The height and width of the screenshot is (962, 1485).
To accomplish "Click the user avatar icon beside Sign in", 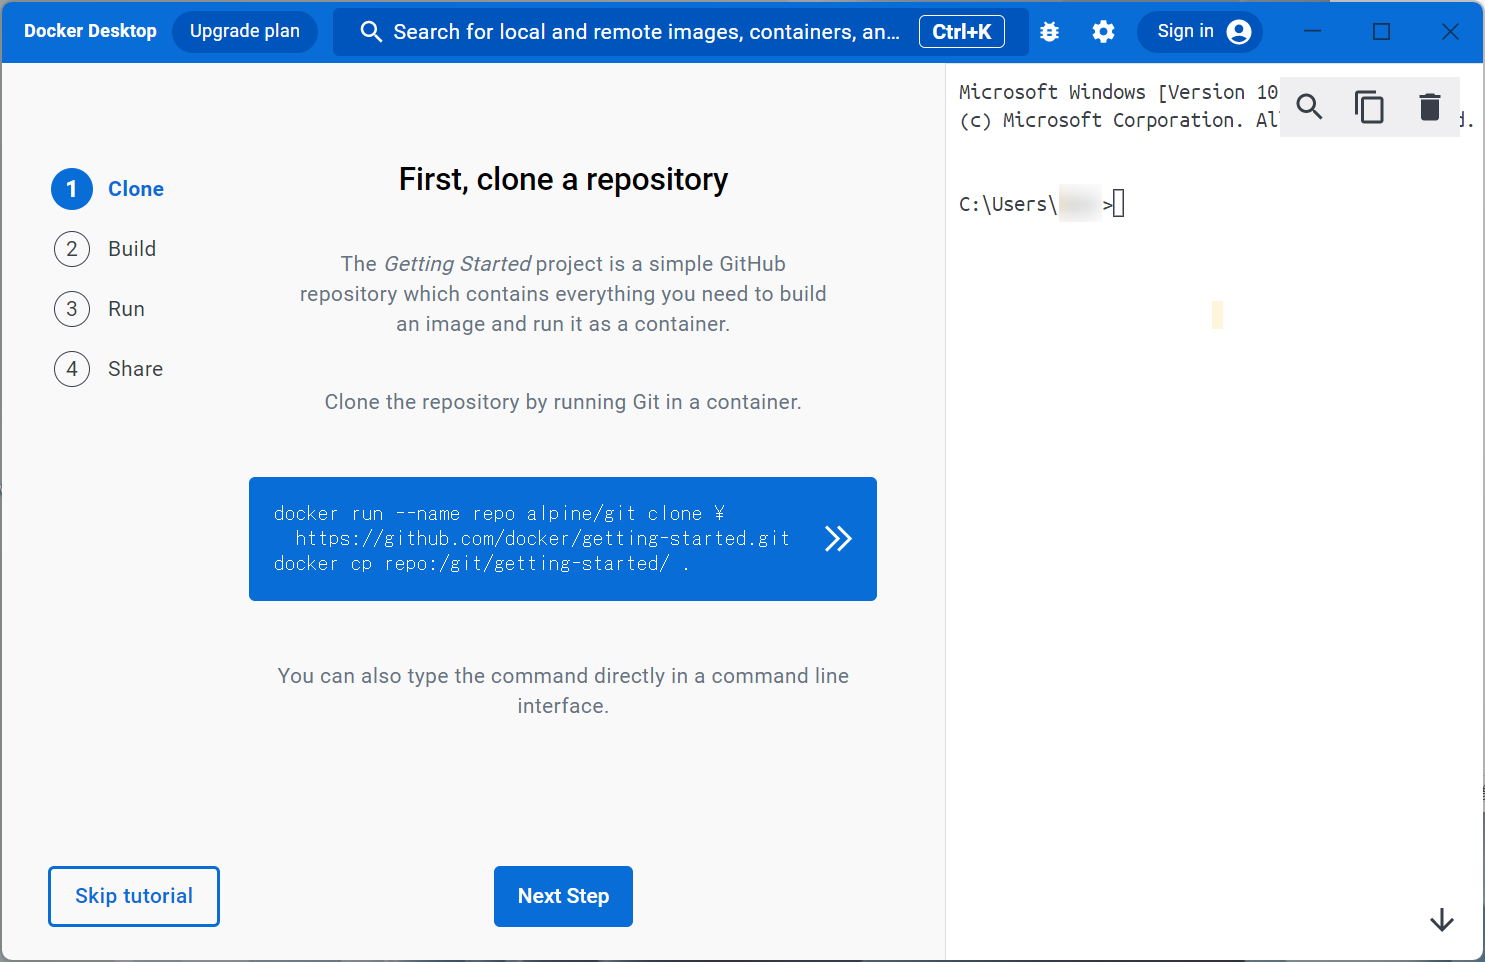I will coord(1239,32).
